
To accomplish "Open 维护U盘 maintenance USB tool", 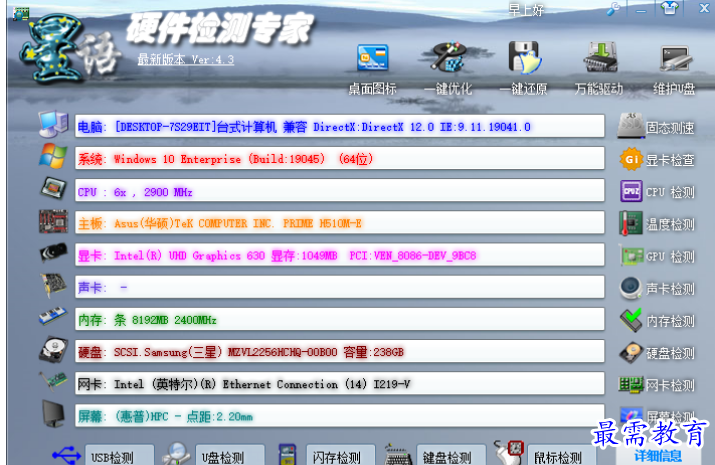I will 674,69.
